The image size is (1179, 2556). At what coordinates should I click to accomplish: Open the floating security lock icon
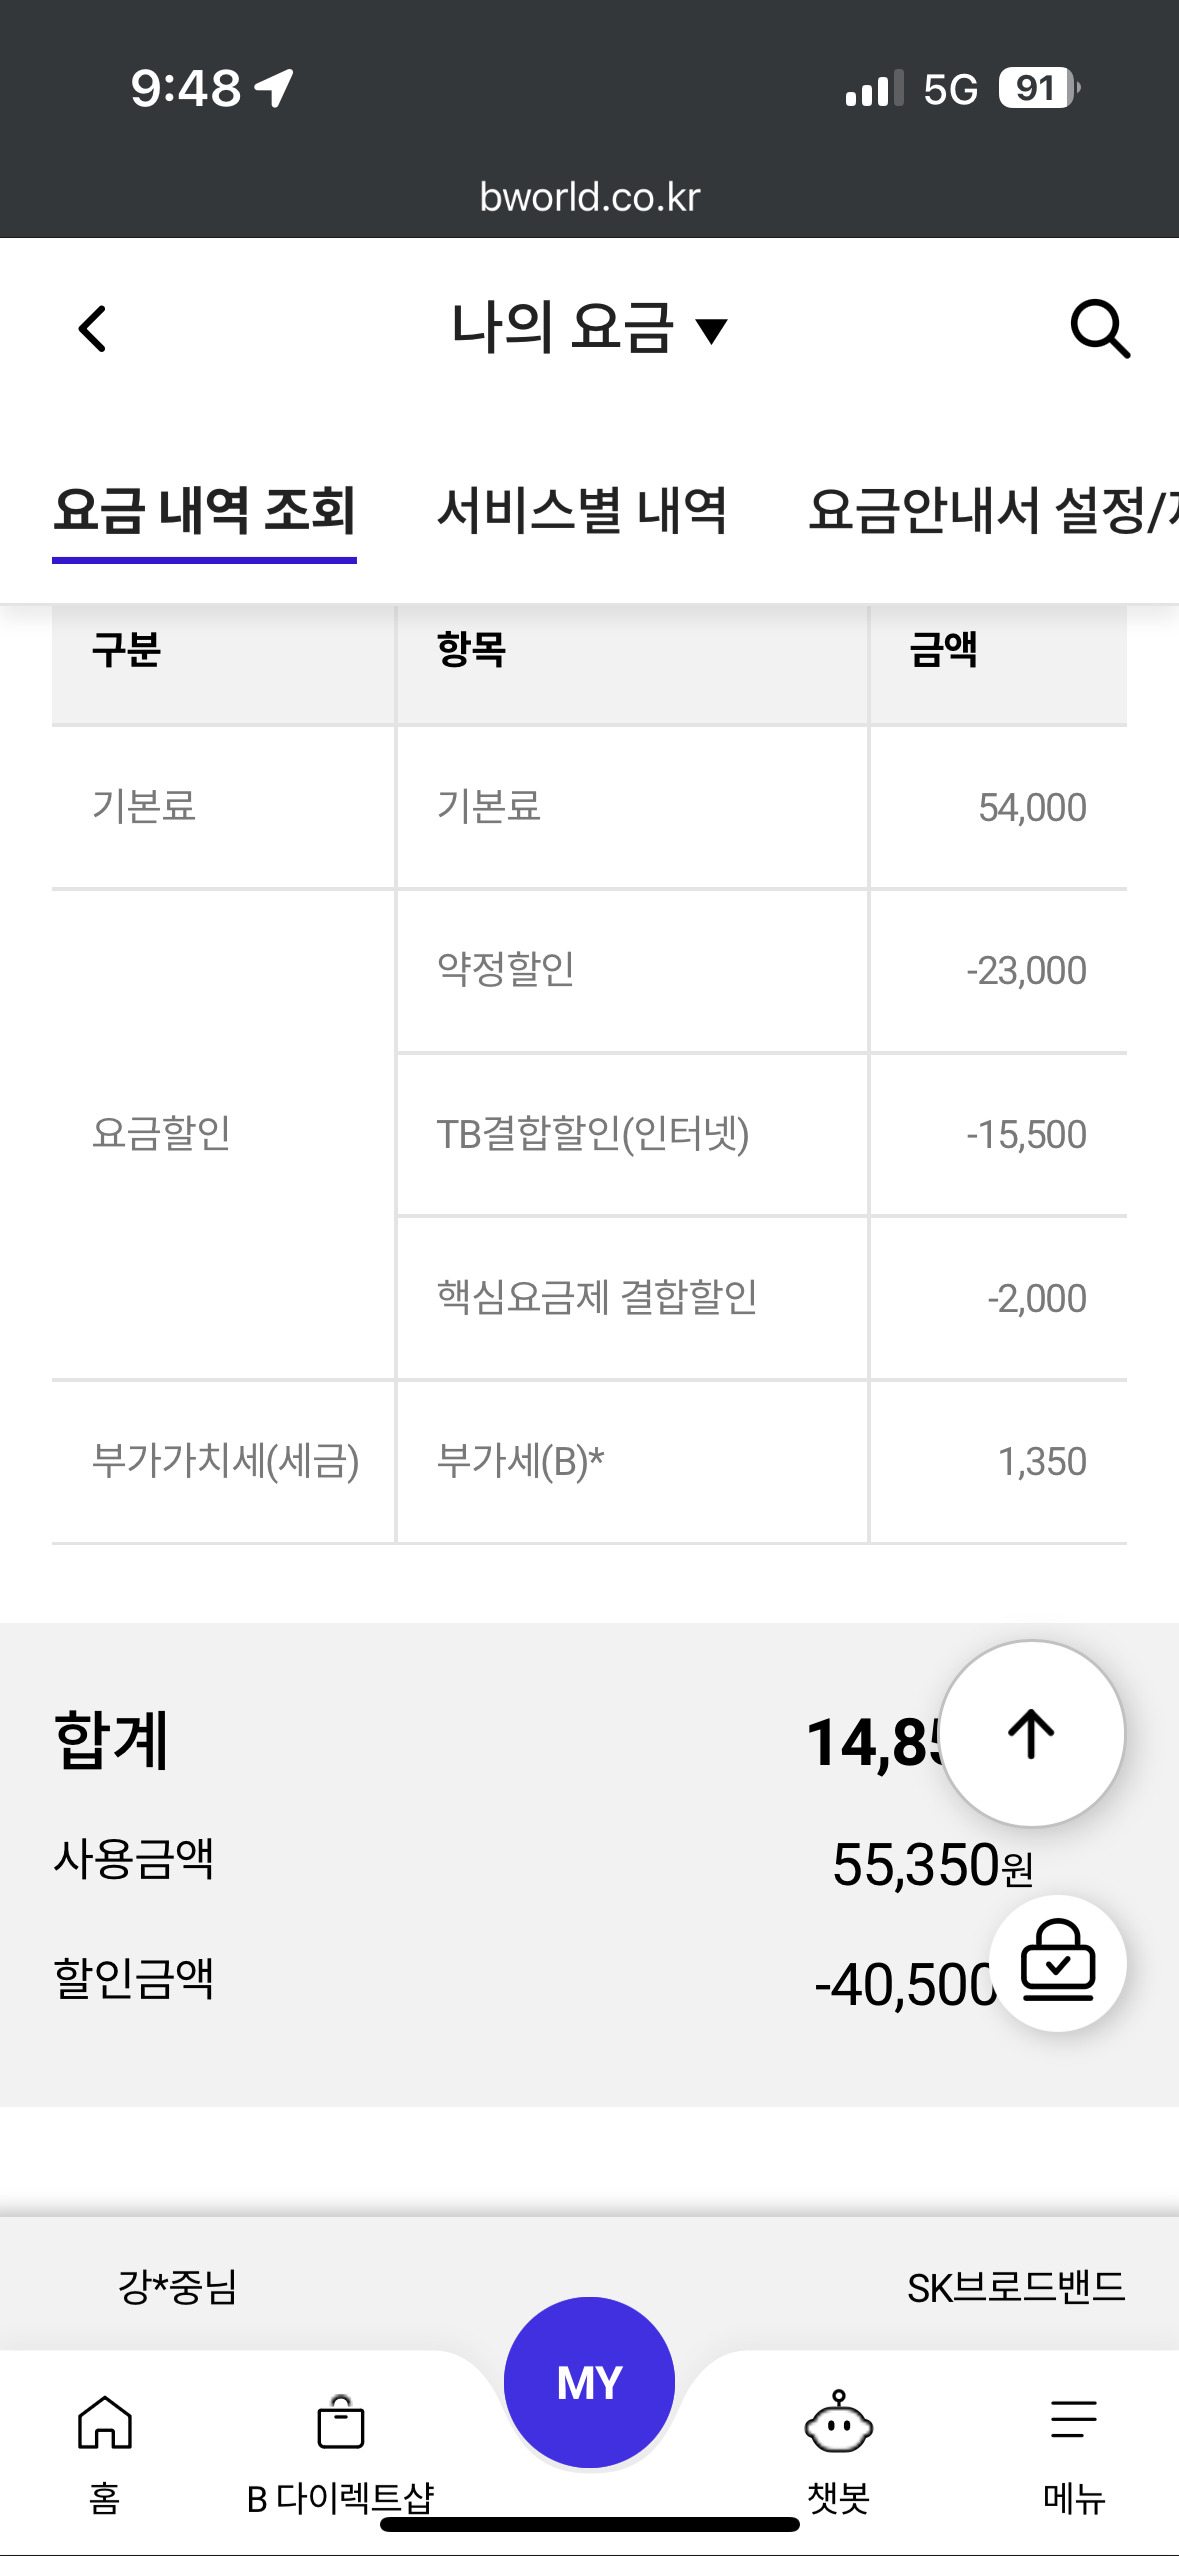point(1058,1962)
